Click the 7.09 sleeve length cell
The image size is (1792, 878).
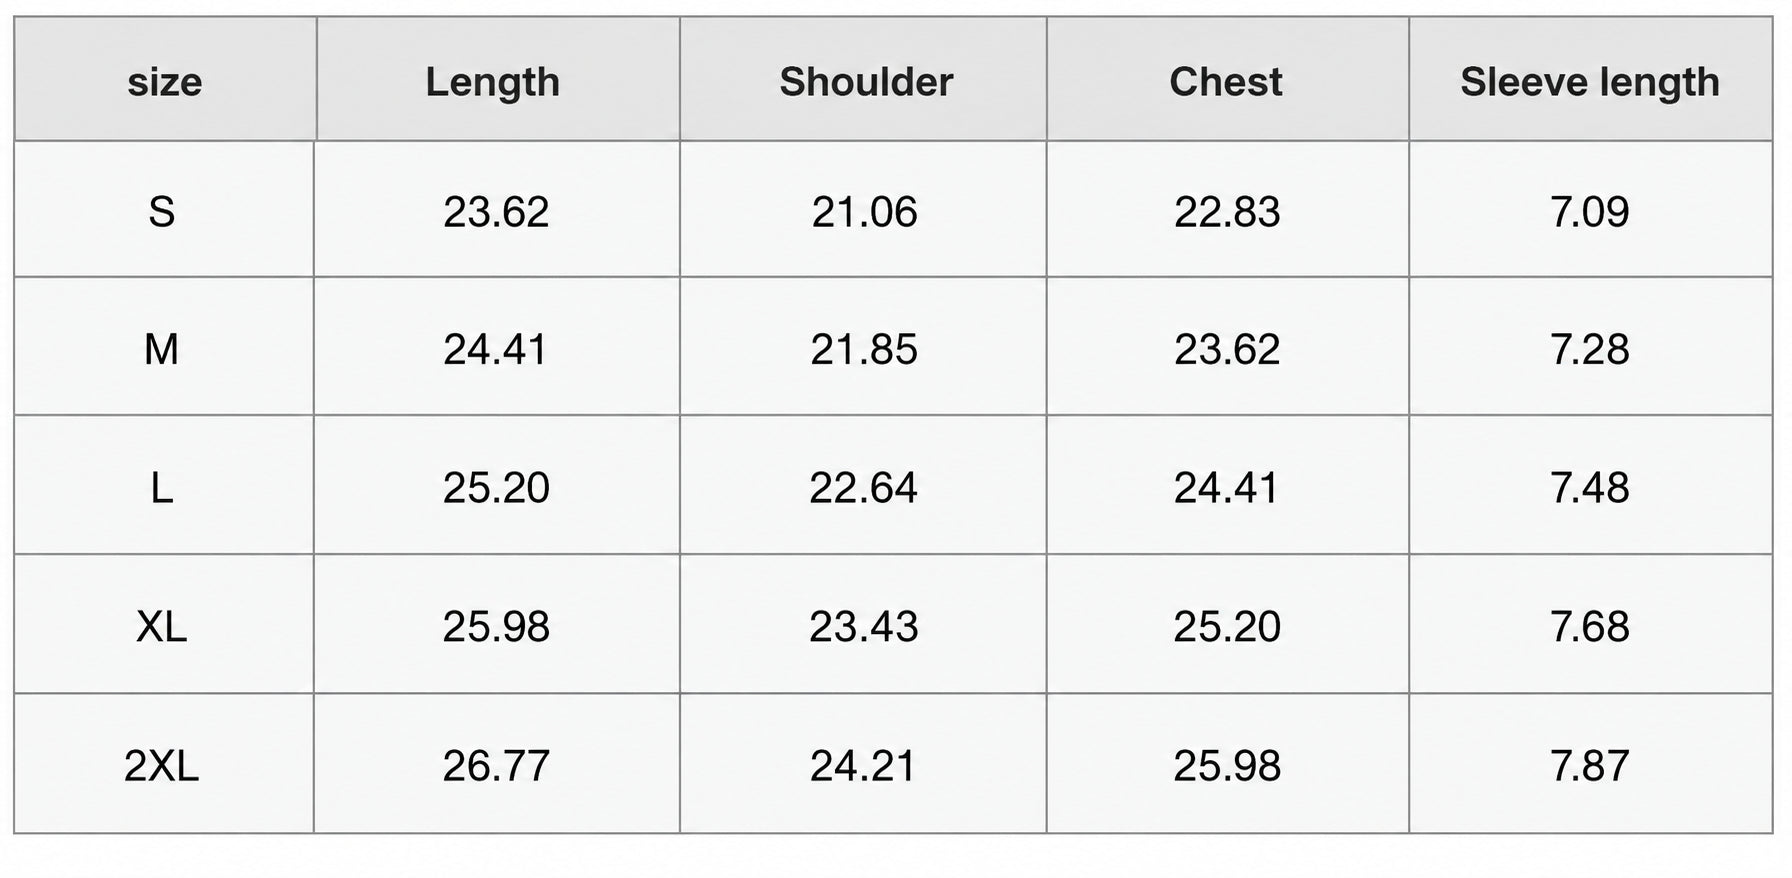[x=1590, y=209]
